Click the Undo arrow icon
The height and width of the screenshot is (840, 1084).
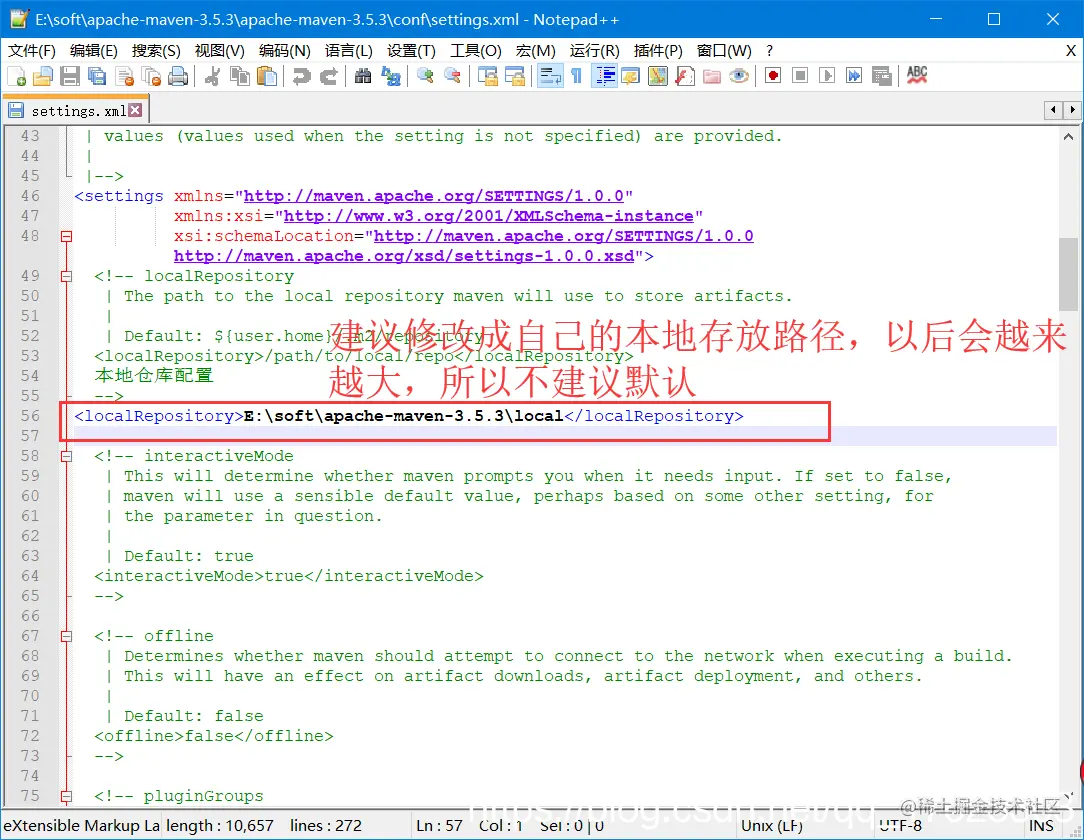301,76
